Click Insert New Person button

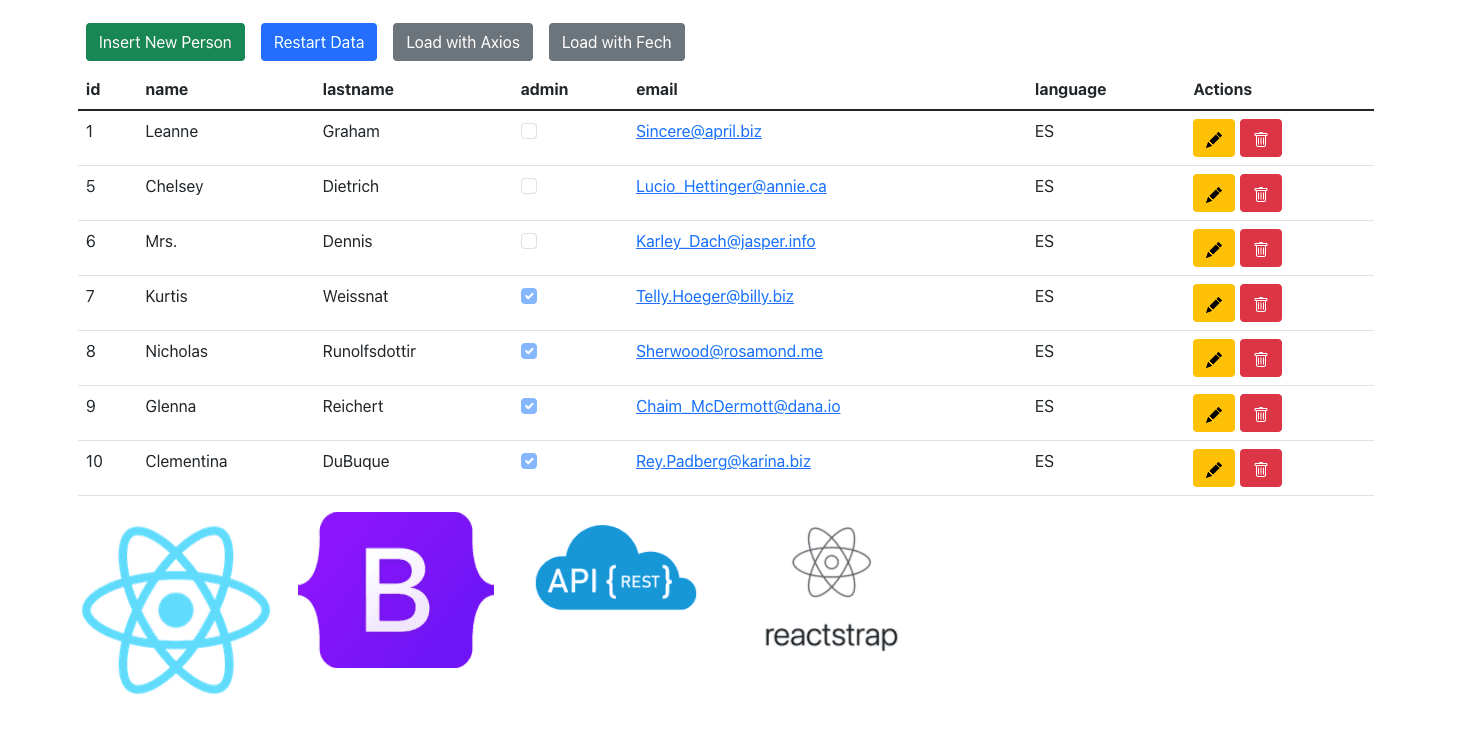(165, 42)
